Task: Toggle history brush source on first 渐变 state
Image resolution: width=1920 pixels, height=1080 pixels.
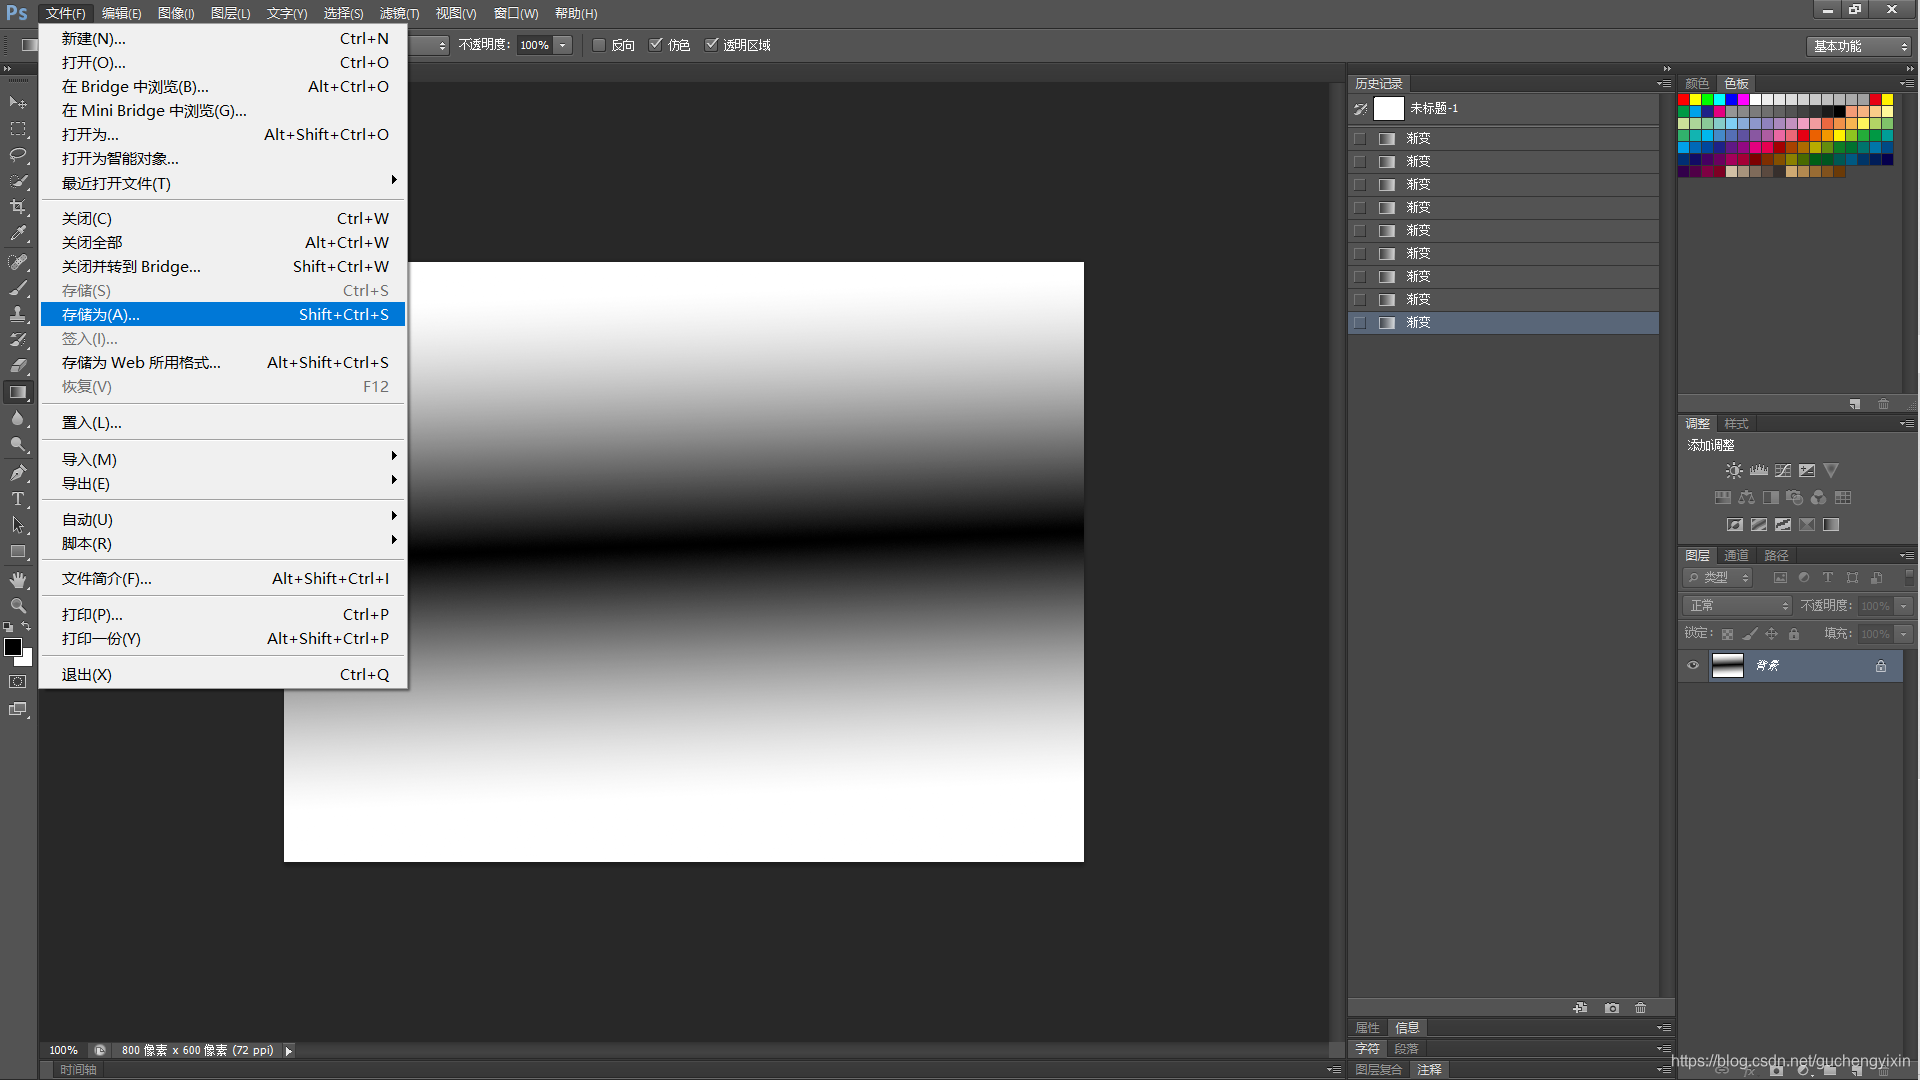Action: pos(1360,138)
